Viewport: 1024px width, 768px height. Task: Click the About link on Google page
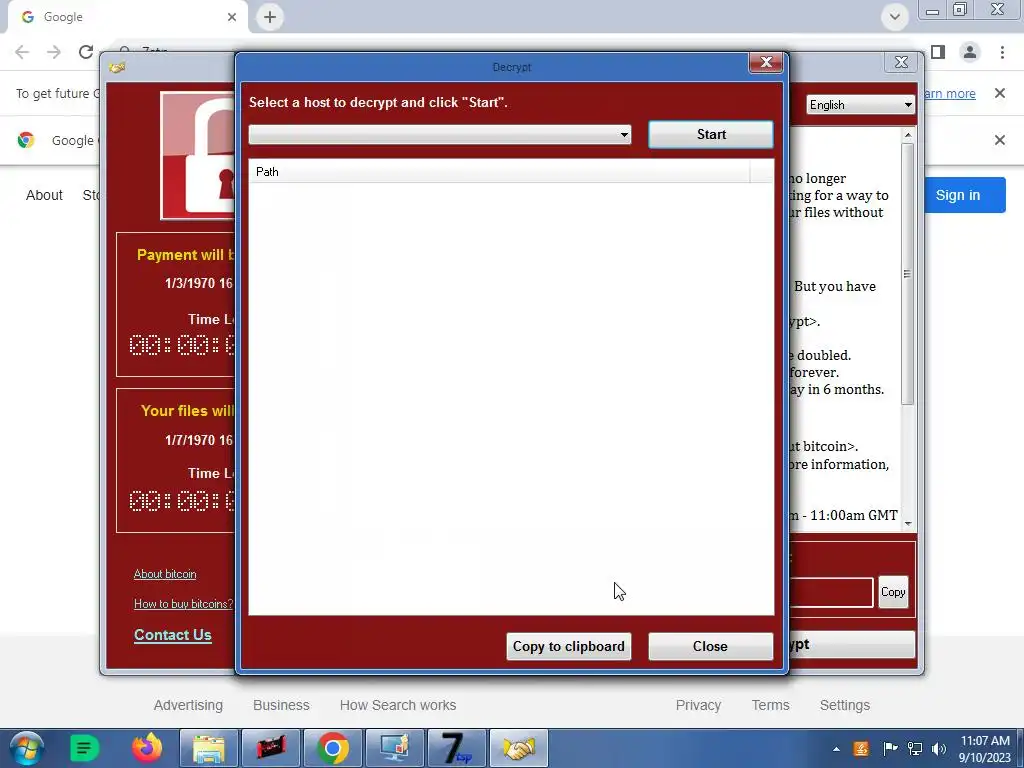click(44, 195)
